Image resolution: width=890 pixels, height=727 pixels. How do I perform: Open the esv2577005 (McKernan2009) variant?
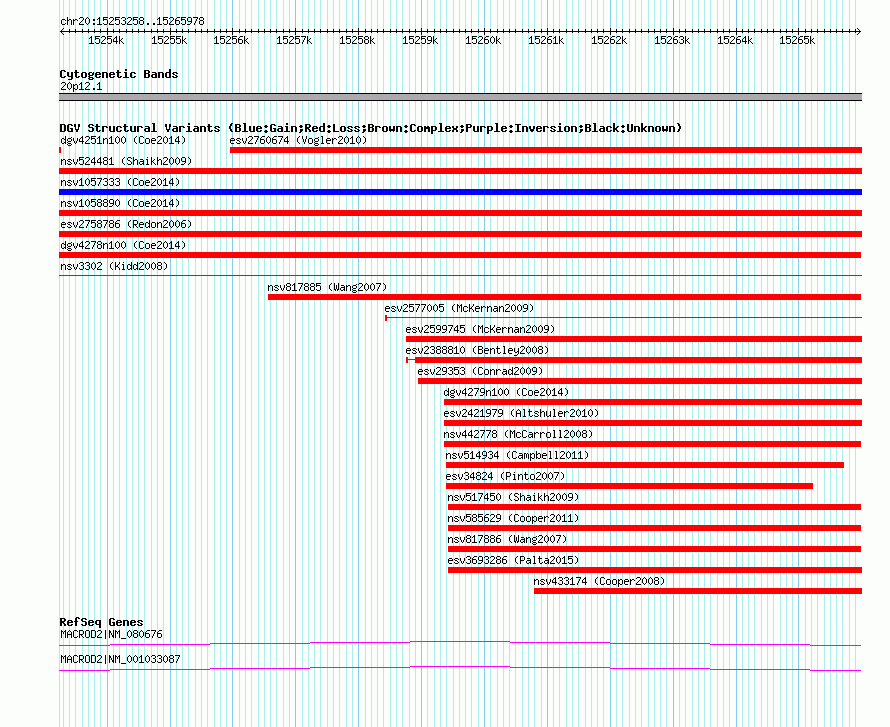(x=459, y=308)
